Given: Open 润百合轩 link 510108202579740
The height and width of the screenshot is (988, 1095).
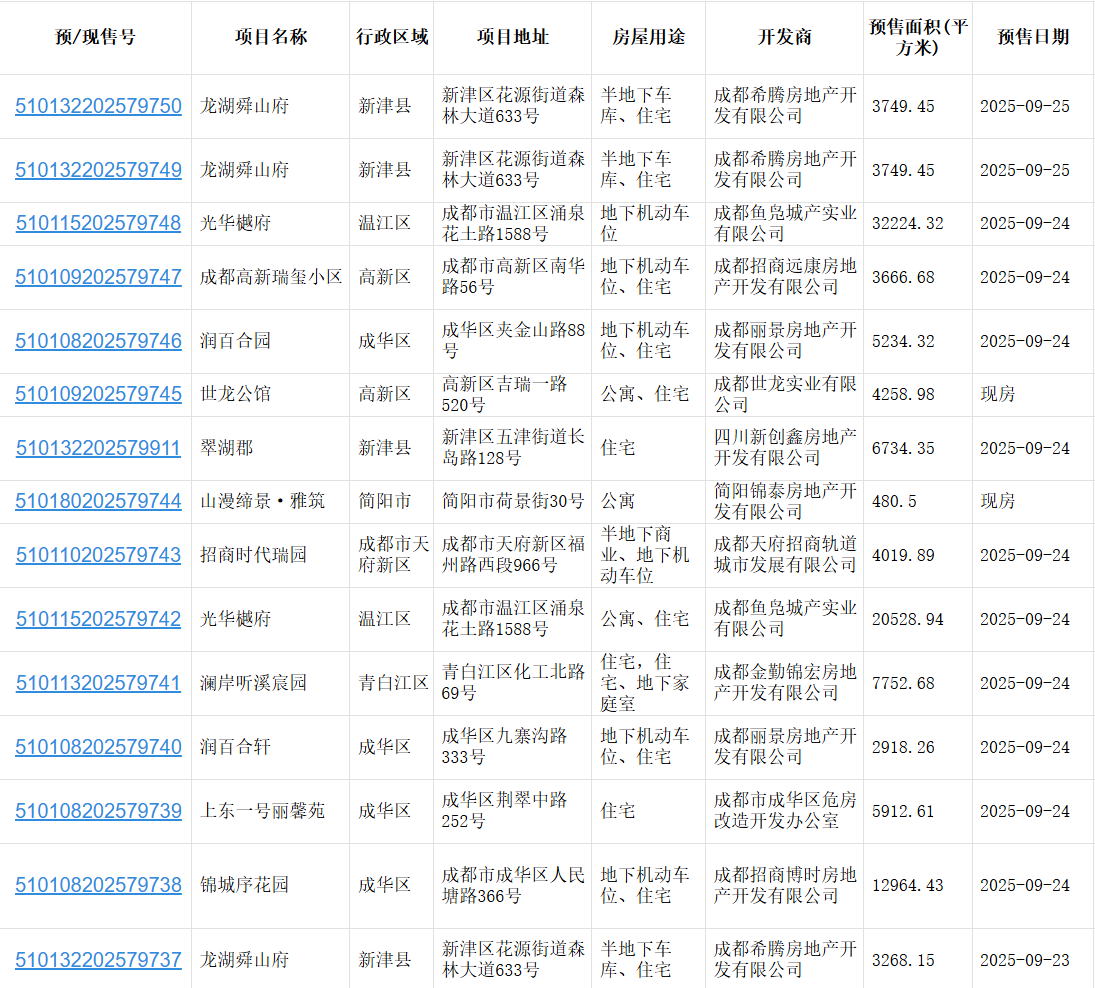Looking at the screenshot, I should point(98,747).
